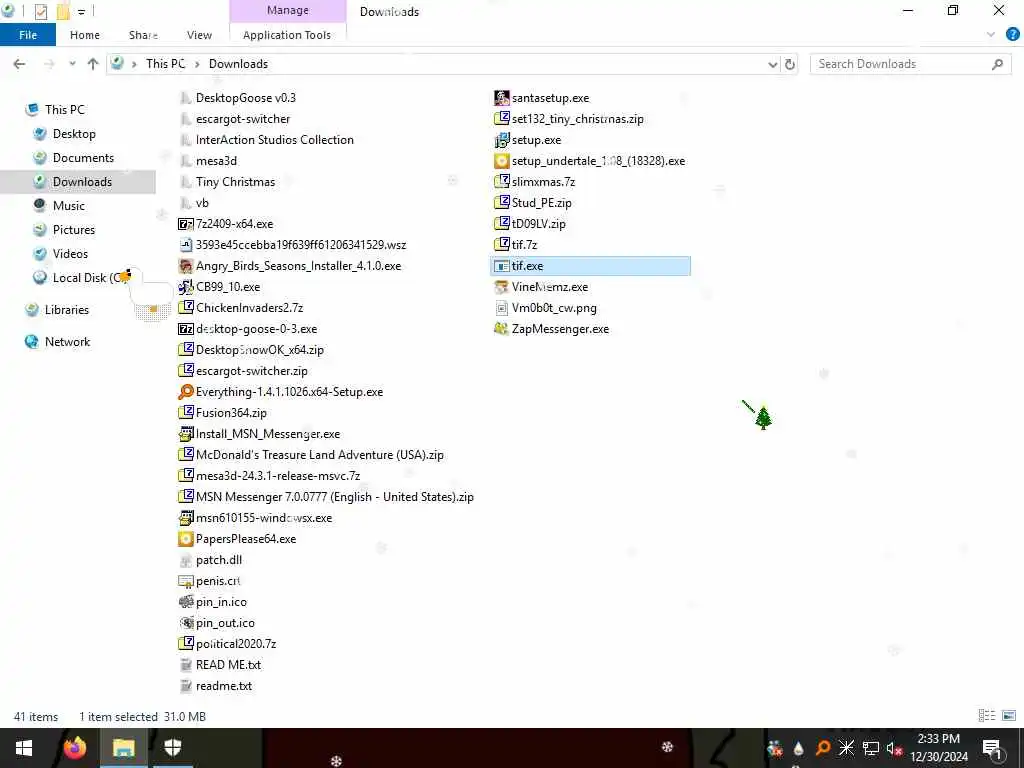Click the 7z2409-x64.exe icon
The height and width of the screenshot is (768, 1024).
tap(186, 224)
